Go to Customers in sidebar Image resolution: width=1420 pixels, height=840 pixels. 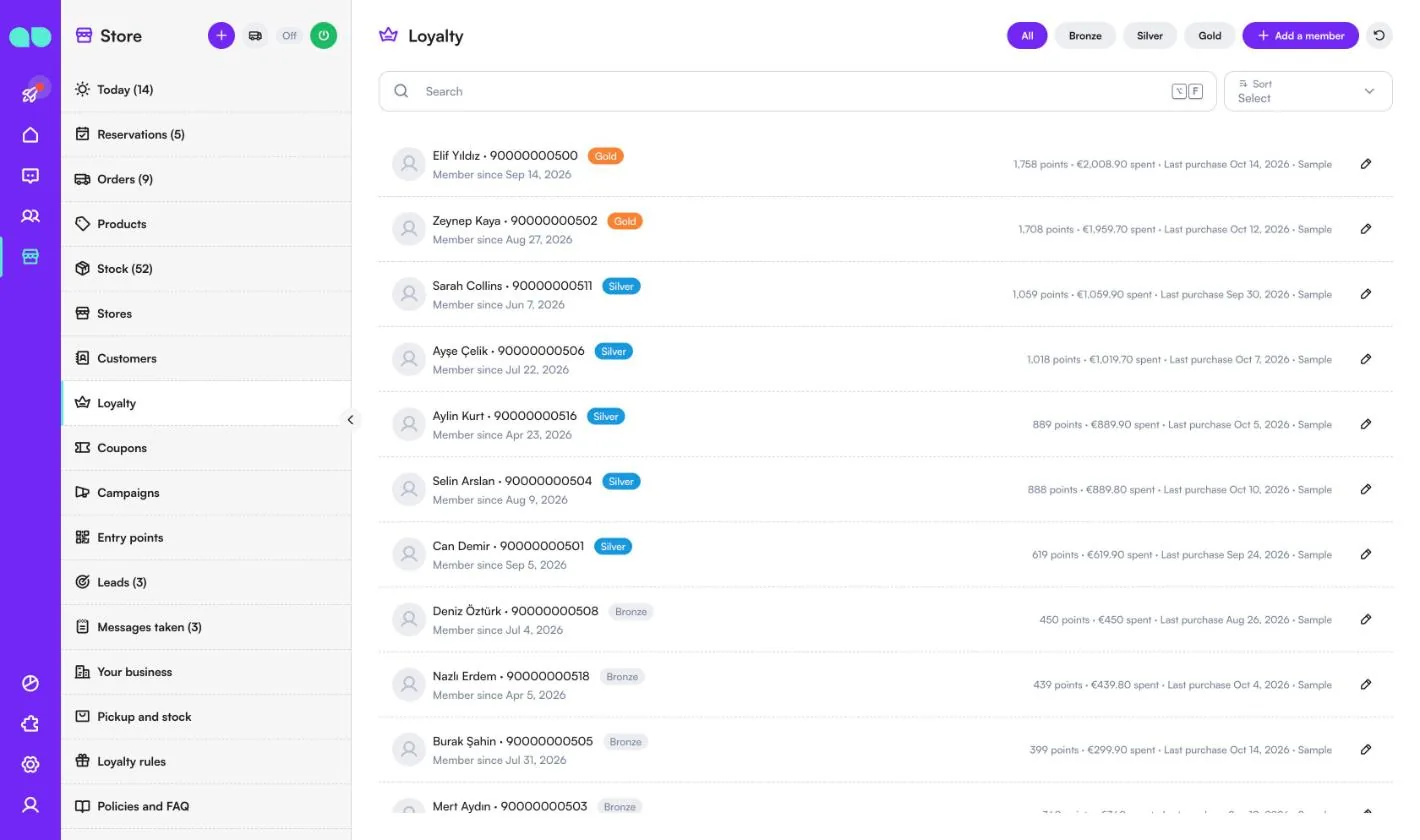tap(206, 358)
